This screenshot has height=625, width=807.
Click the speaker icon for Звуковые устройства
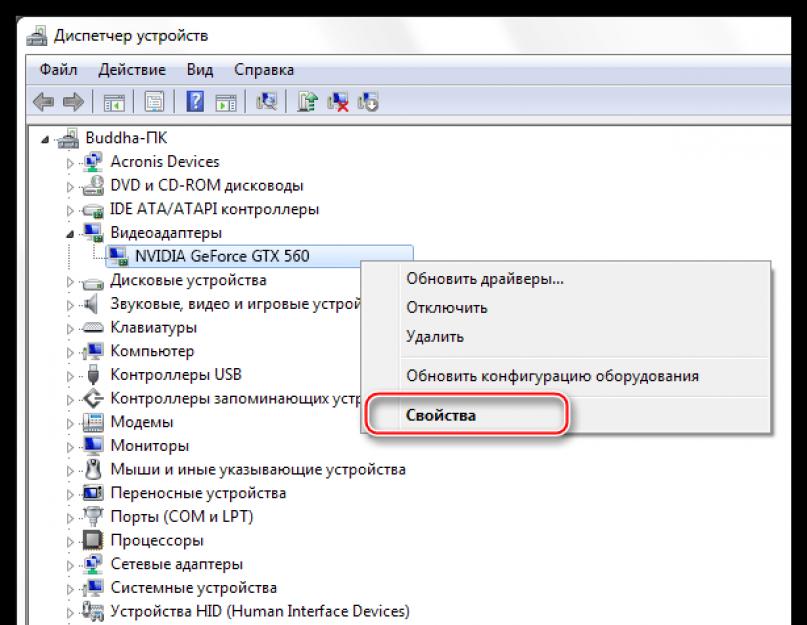tap(91, 304)
